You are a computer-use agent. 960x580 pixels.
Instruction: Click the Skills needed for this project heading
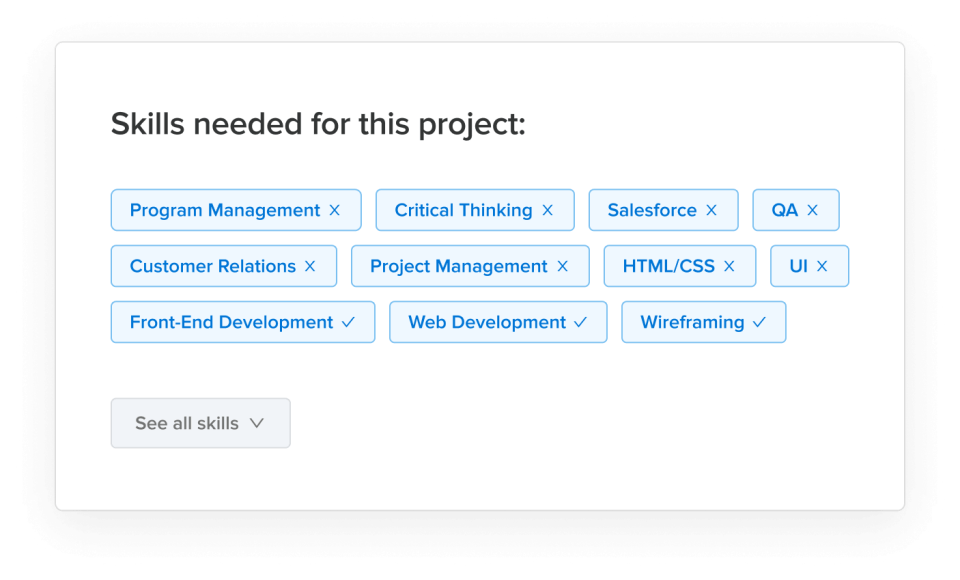click(x=318, y=125)
